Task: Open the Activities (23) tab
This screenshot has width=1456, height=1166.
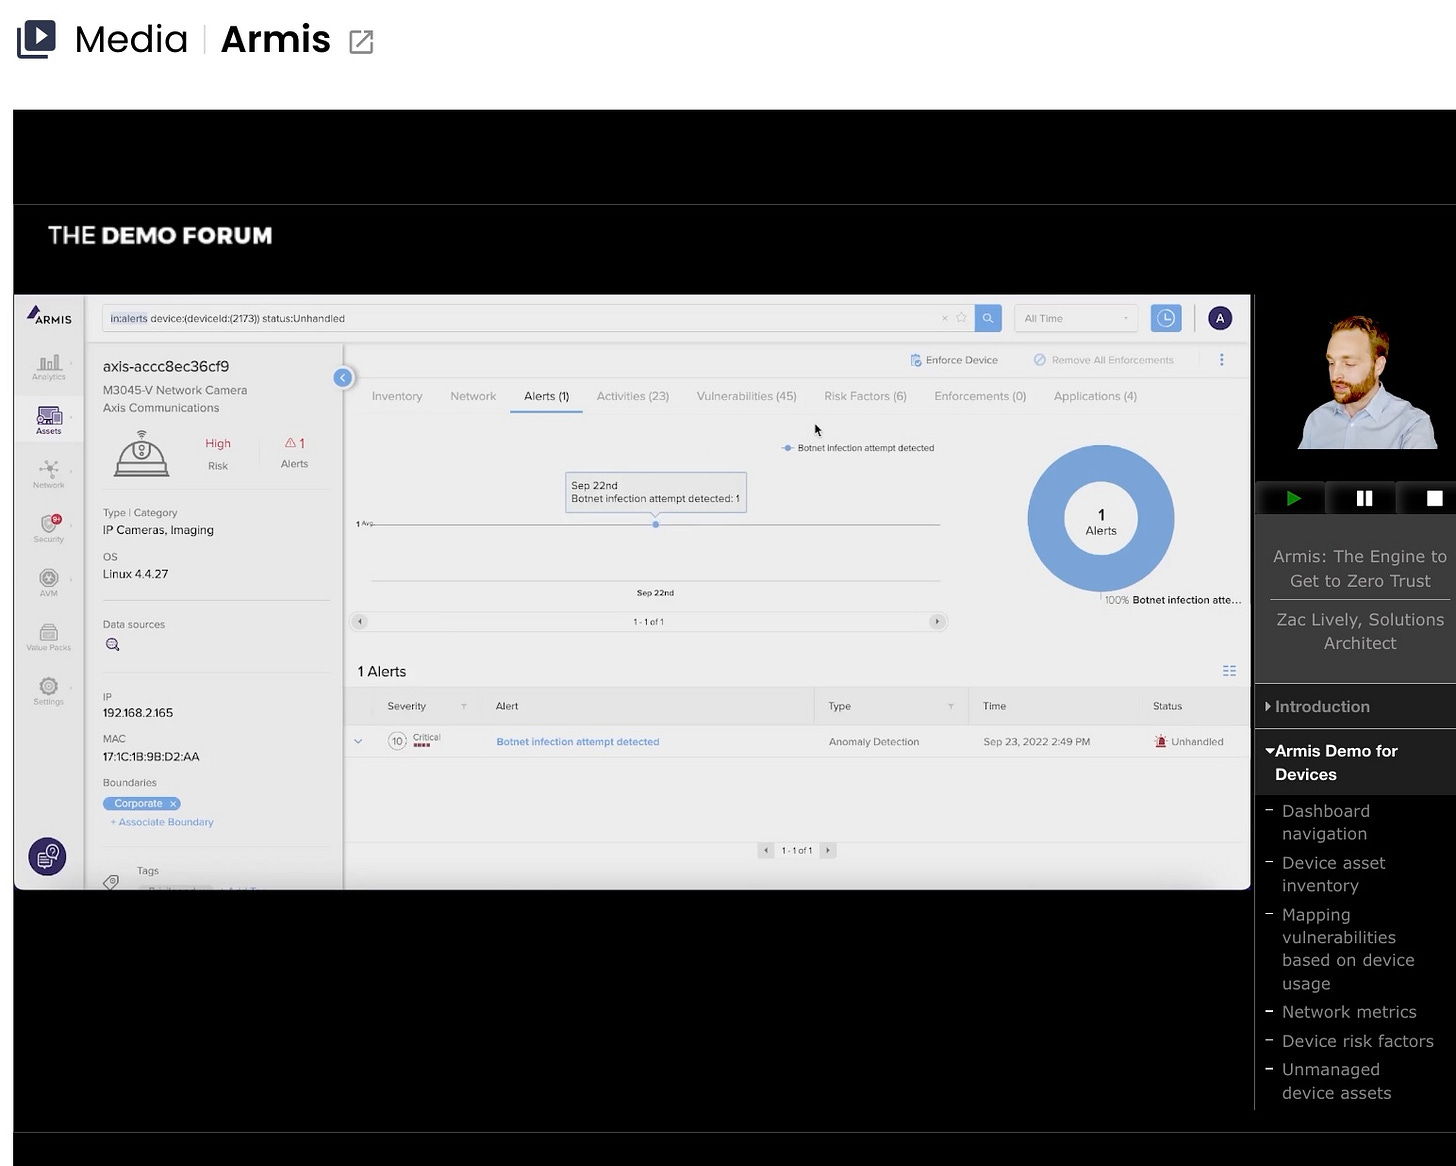Action: click(x=633, y=396)
